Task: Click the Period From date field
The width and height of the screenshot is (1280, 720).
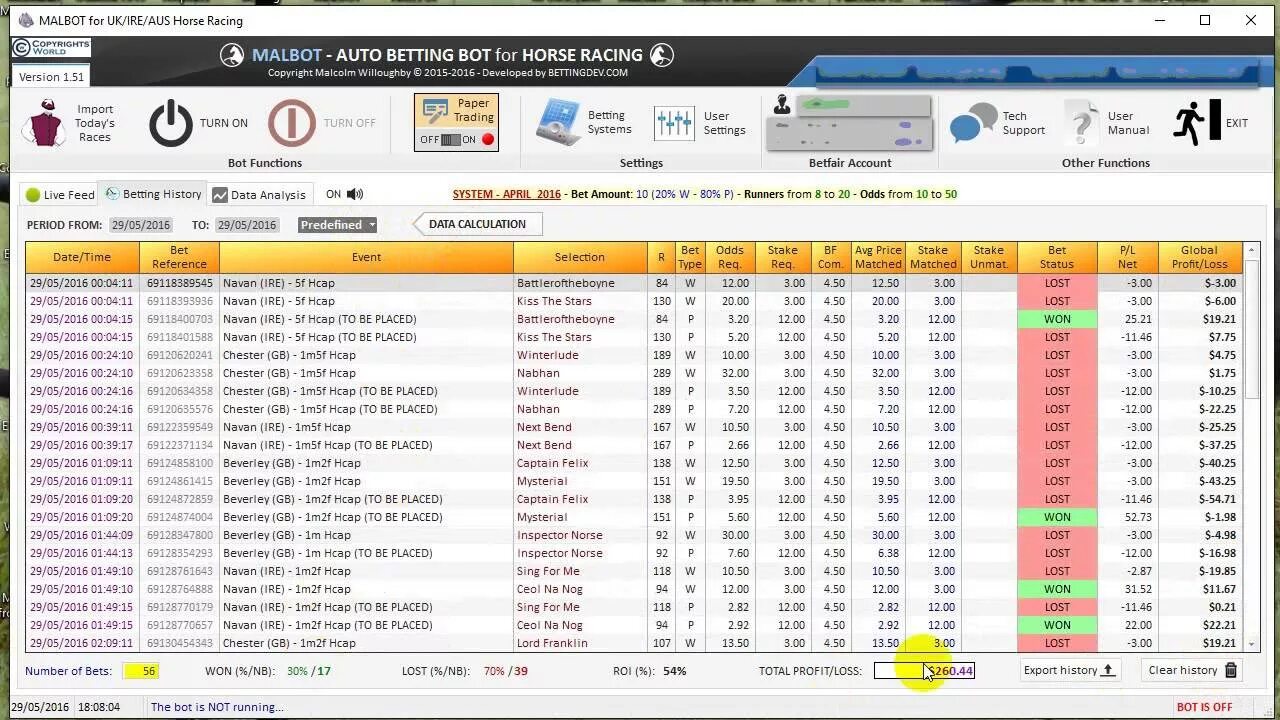Action: 140,225
